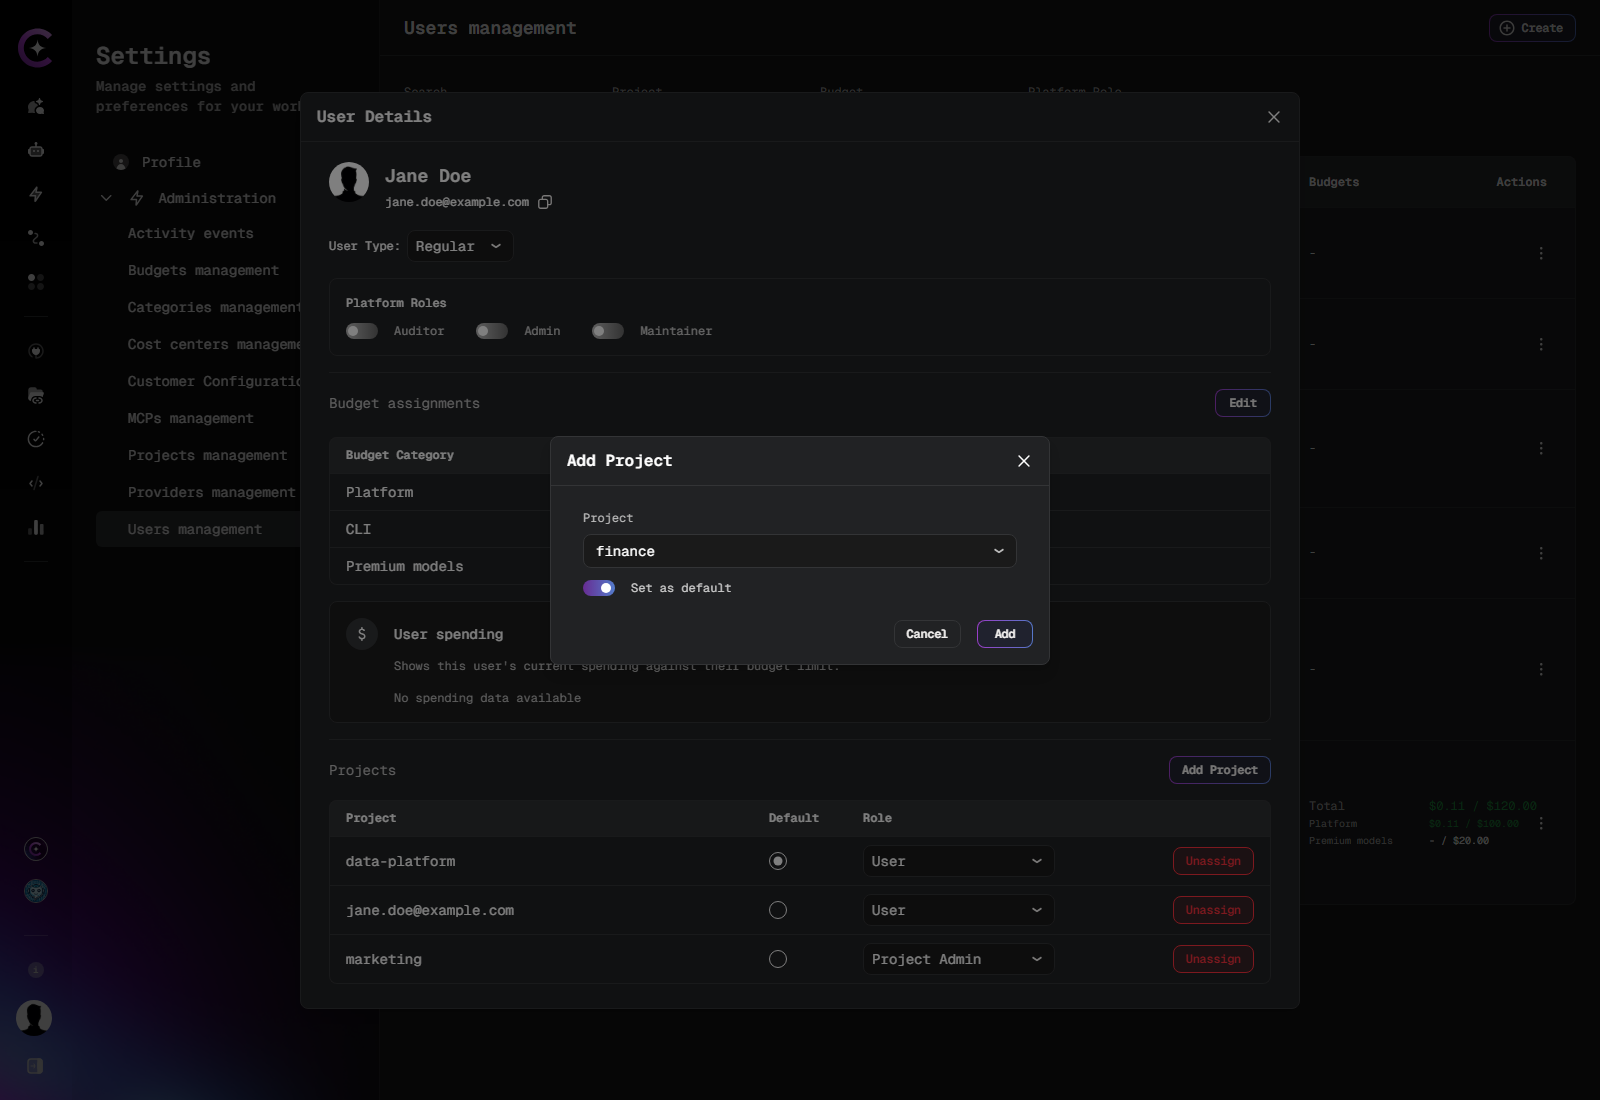Open Budgets management

[x=203, y=270]
